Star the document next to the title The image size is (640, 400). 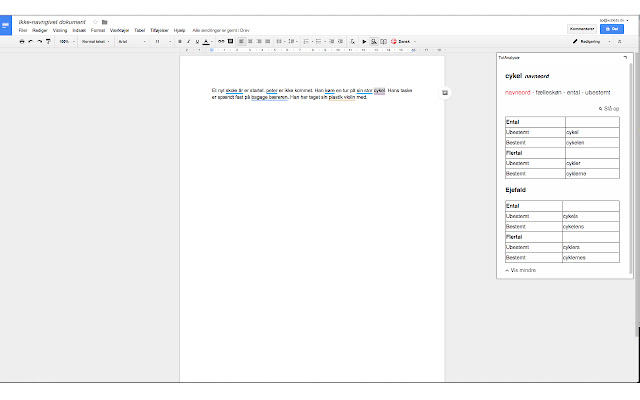click(95, 21)
